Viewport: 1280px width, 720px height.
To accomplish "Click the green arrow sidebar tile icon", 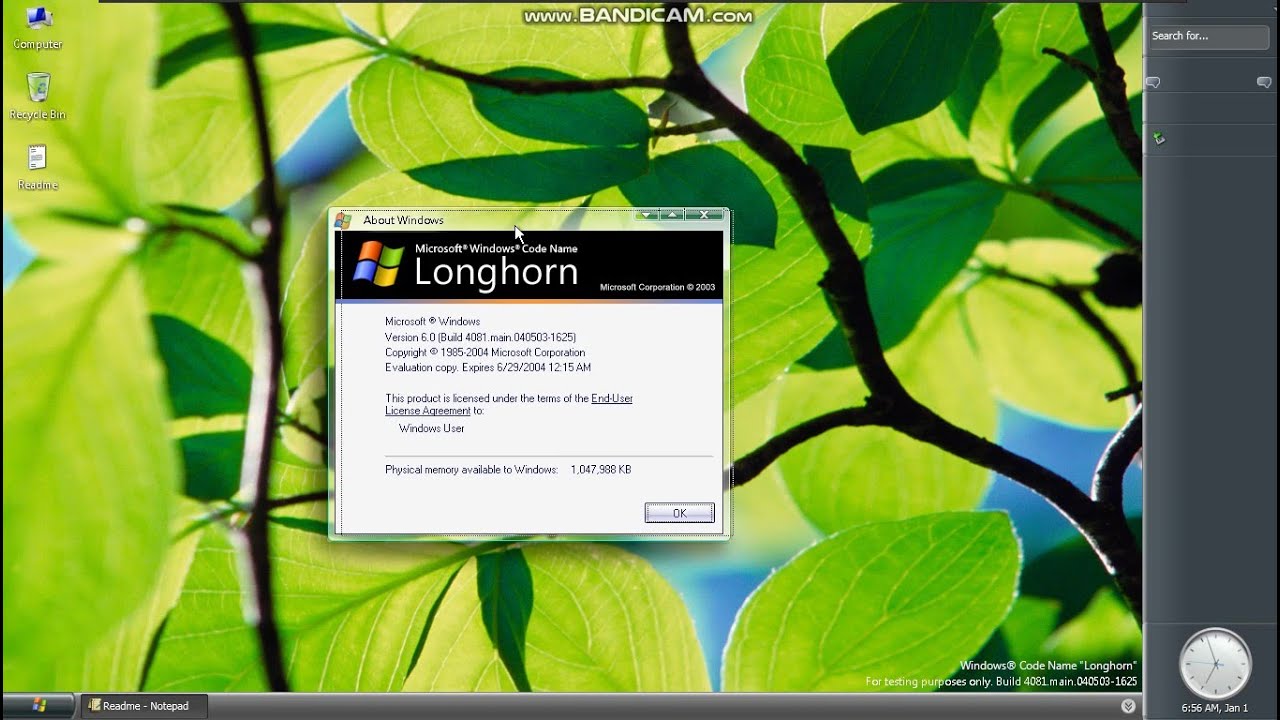I will 1159,139.
